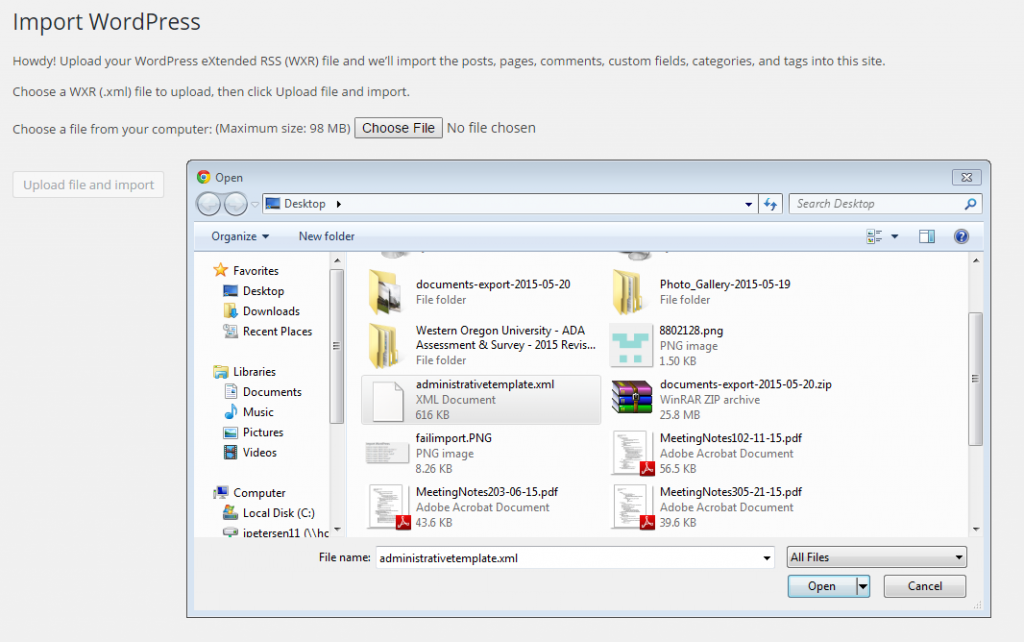Select Favorites in navigation pane
This screenshot has height=642, width=1024.
tap(255, 270)
